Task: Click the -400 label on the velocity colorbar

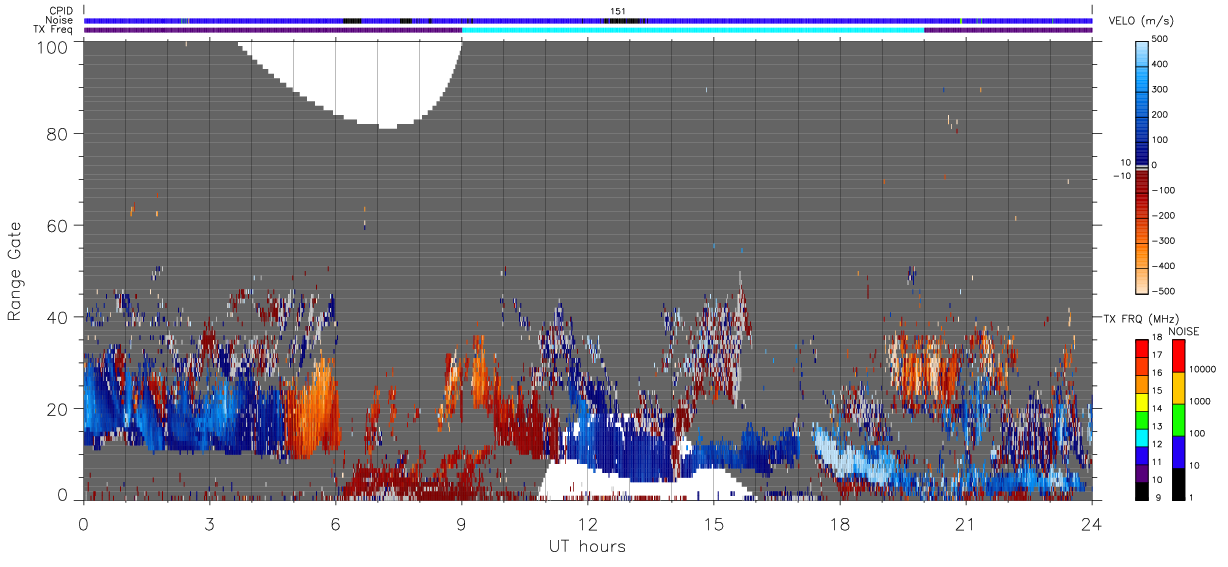Action: tap(1165, 266)
